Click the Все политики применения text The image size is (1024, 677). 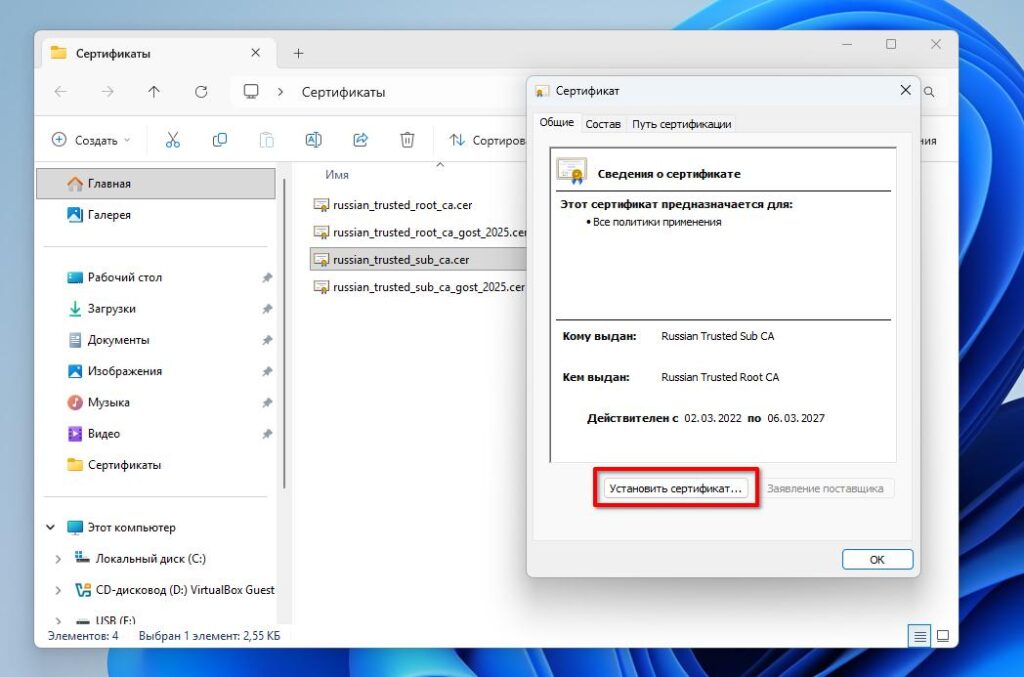coord(657,222)
